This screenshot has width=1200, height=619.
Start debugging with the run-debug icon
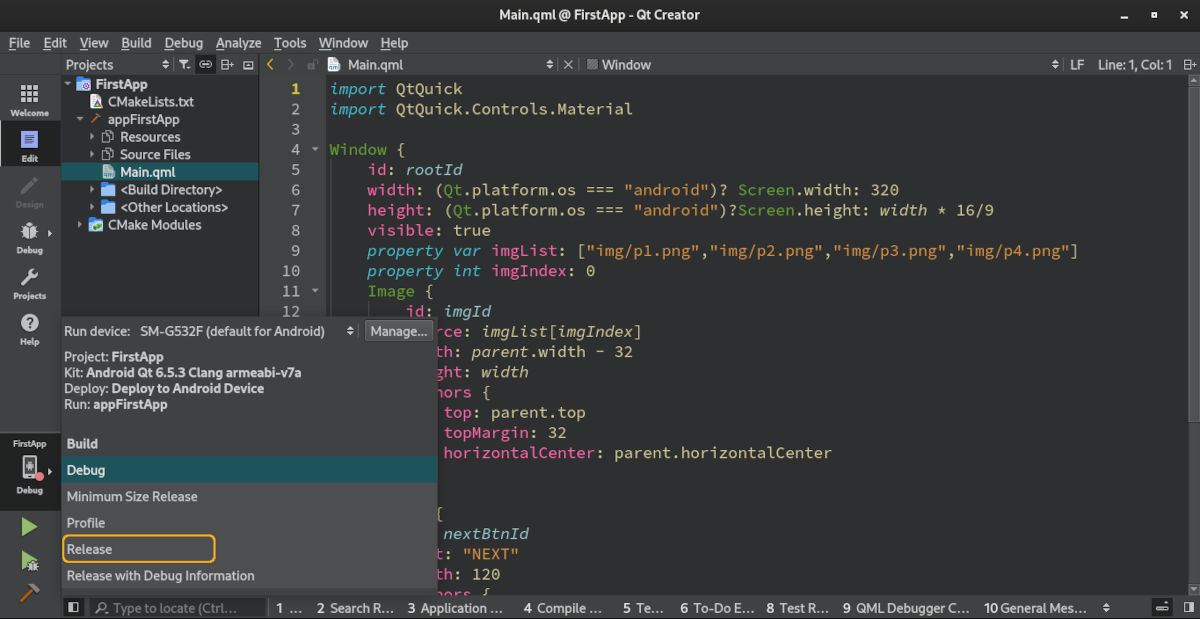click(29, 561)
